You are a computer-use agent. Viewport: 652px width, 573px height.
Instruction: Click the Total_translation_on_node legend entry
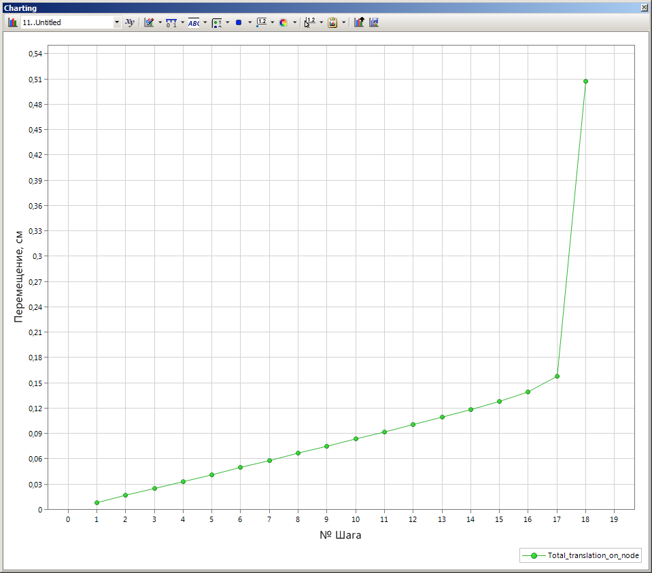coord(580,555)
